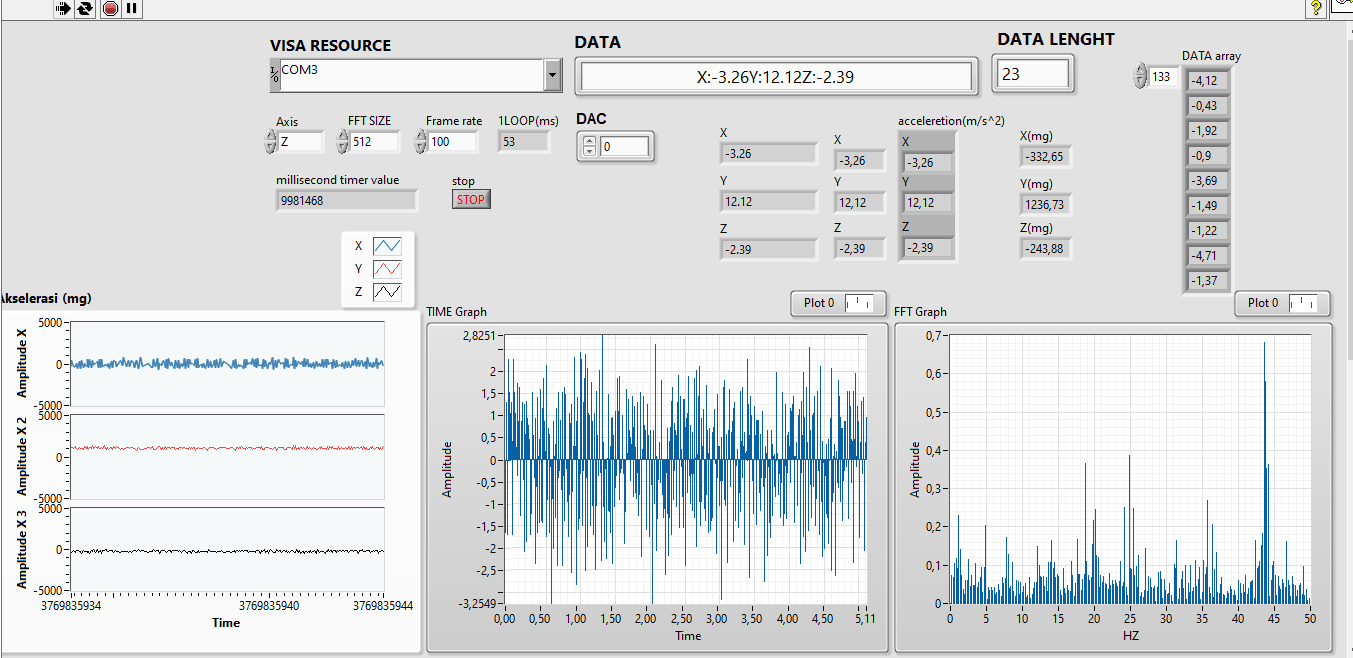Click the TIME Graph minimum label -3,2549
1353x658 pixels.
(477, 603)
